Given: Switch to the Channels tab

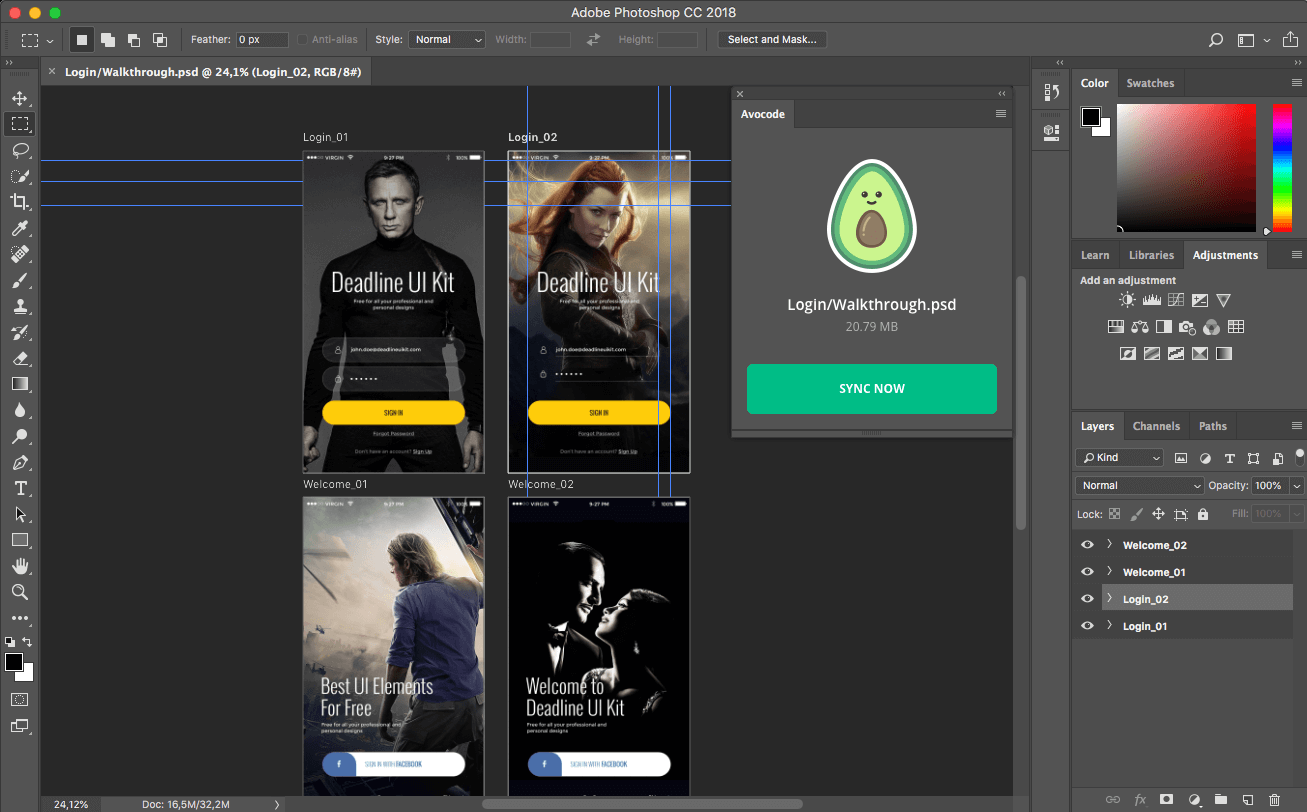Looking at the screenshot, I should (1156, 426).
